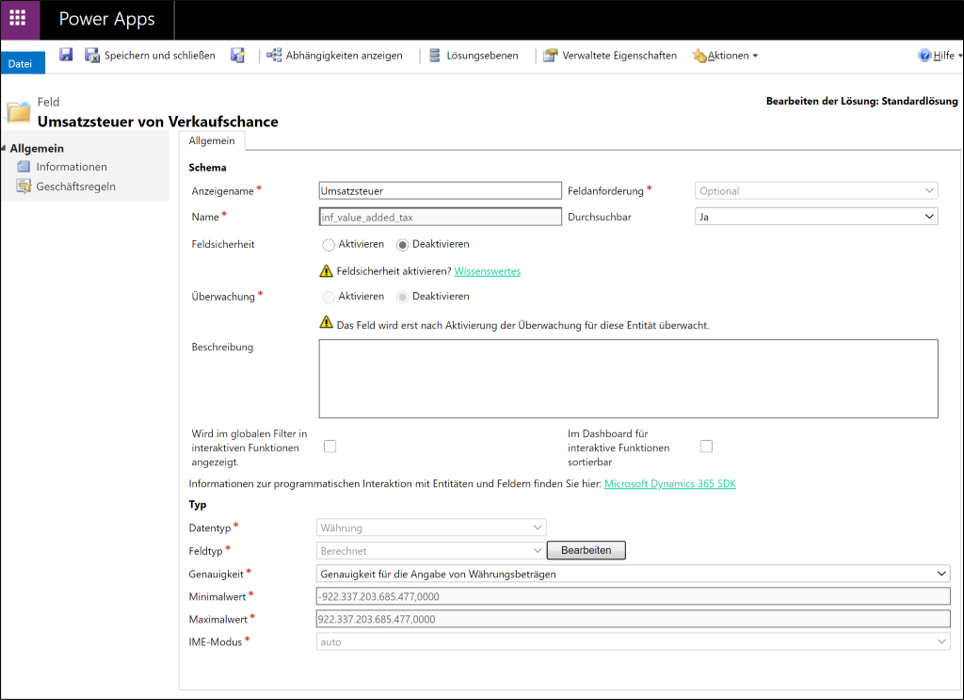Select Informationen in the sidebar
The image size is (964, 700).
[71, 167]
